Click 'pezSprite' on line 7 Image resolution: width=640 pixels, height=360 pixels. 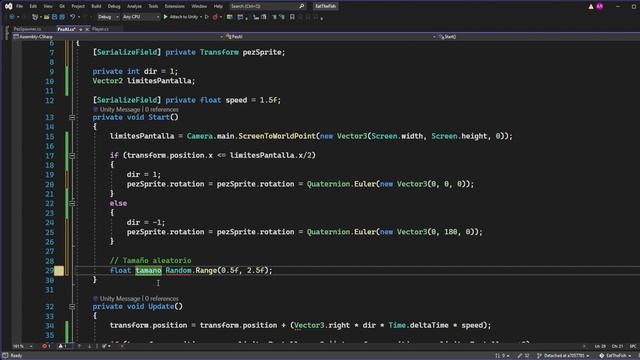pos(262,52)
